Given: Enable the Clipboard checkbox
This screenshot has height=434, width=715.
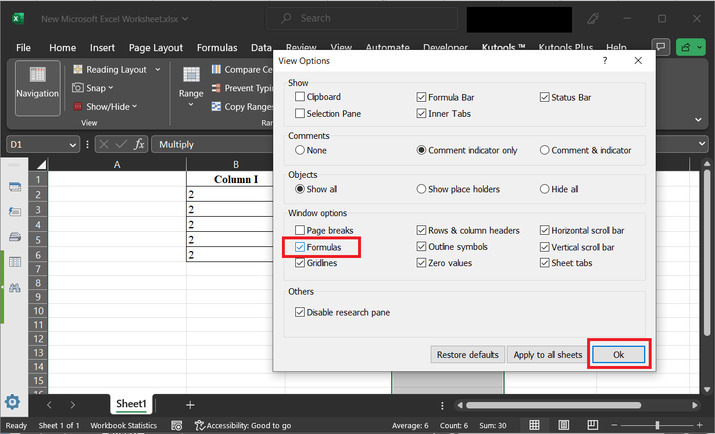Looking at the screenshot, I should 300,97.
